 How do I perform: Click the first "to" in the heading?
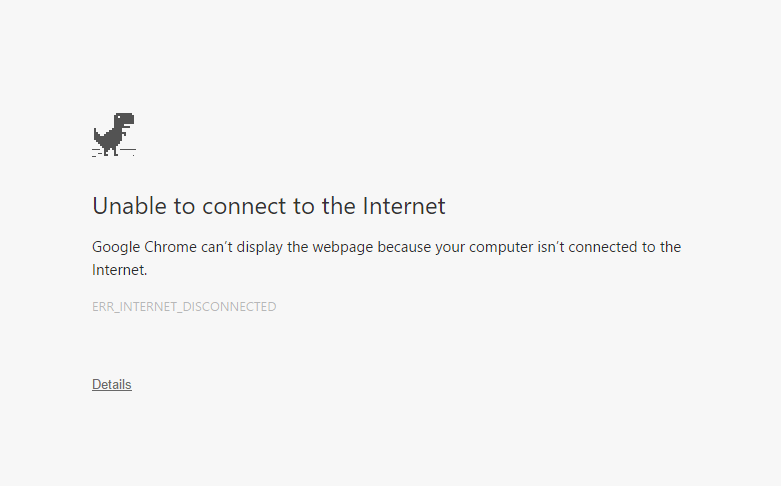tap(184, 206)
